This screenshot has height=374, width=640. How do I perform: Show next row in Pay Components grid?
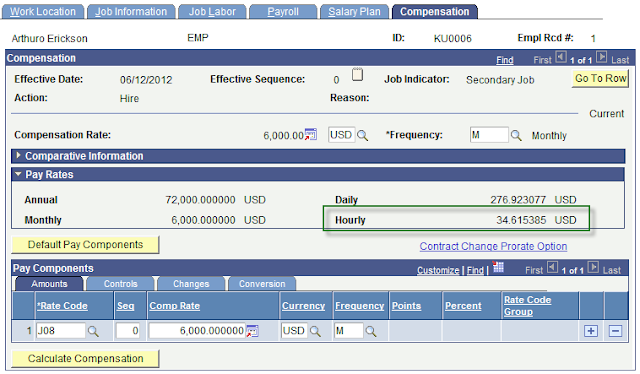click(593, 267)
